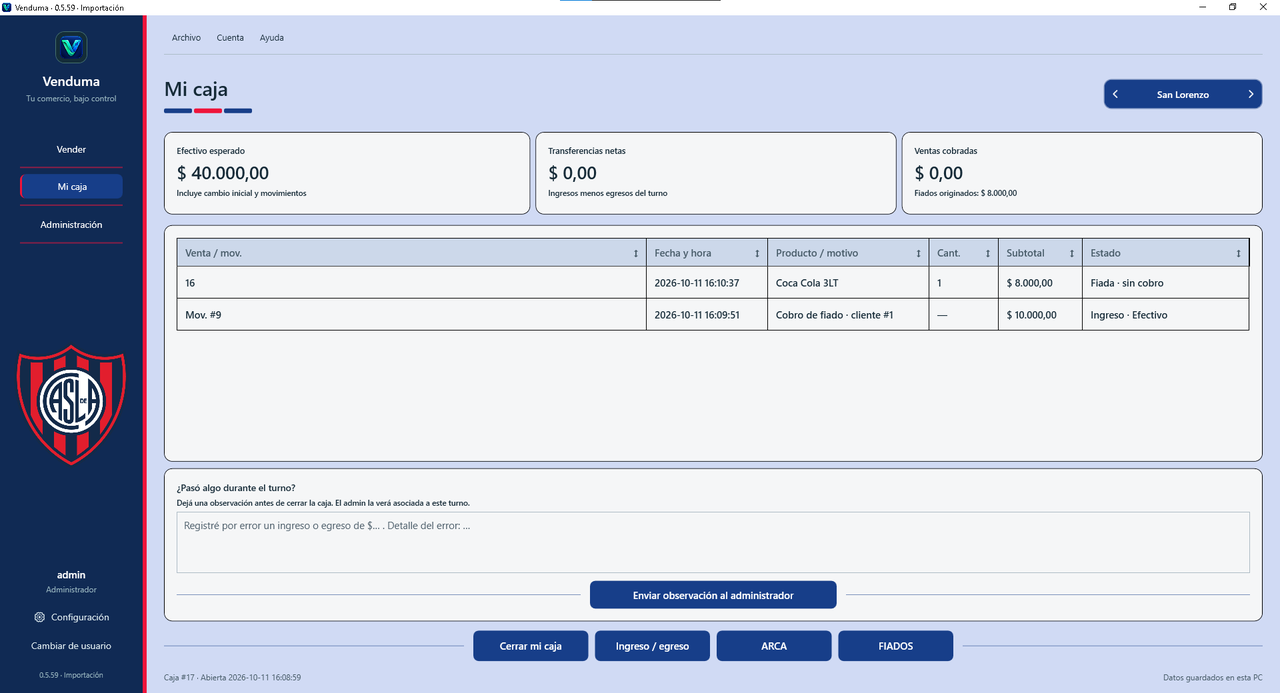This screenshot has width=1280, height=693.
Task: Click the gear icon beside Configuración
Action: pos(39,617)
